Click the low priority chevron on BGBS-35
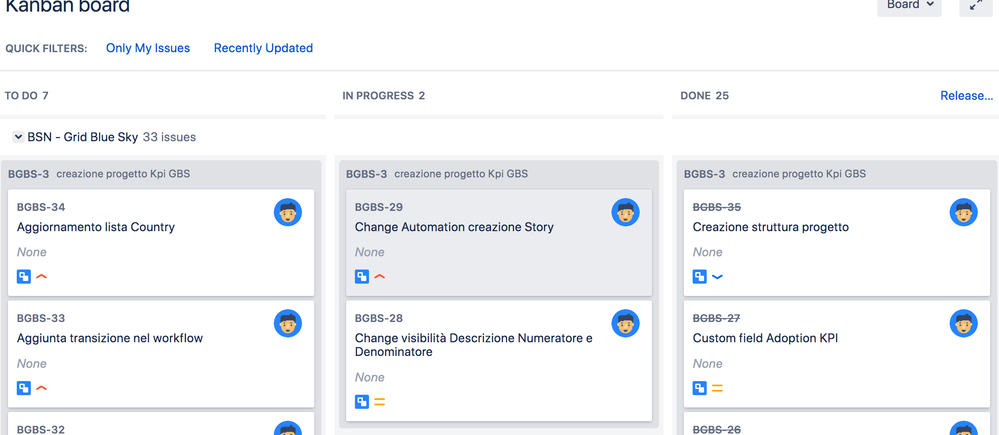 [717, 277]
